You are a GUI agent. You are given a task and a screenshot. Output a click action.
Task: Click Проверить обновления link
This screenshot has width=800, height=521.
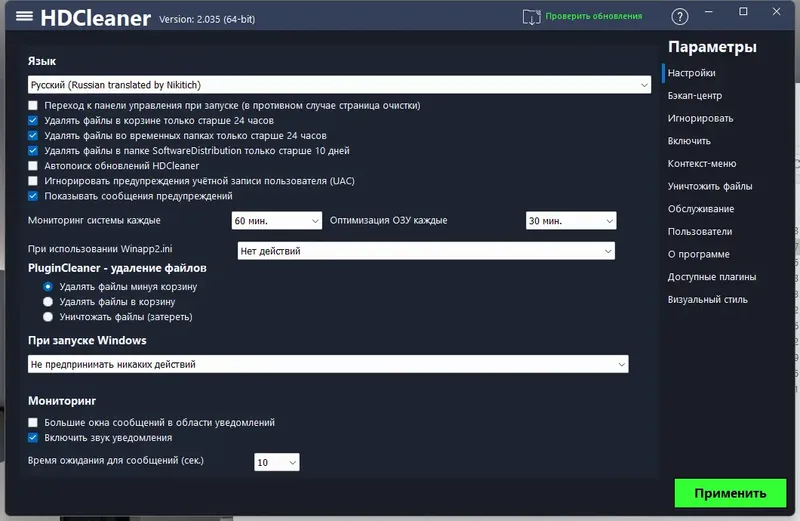point(593,16)
